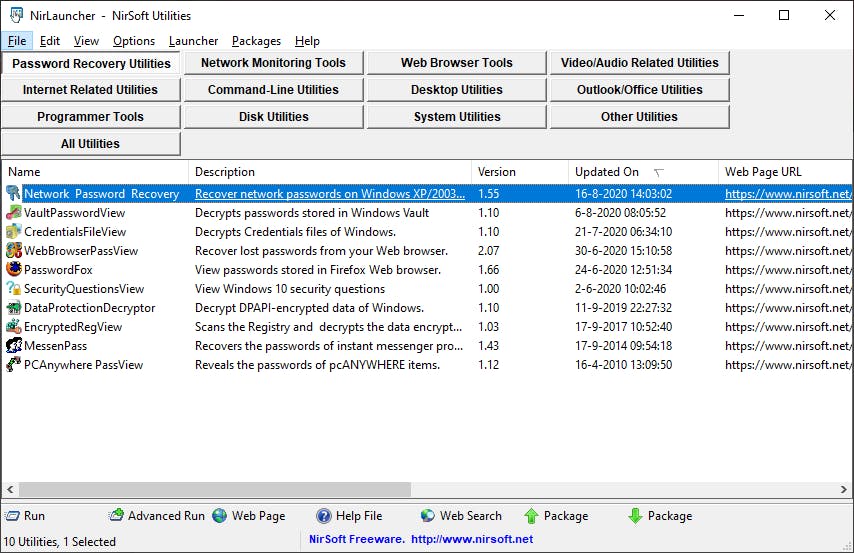
Task: Open the Launcher menu
Action: [193, 41]
